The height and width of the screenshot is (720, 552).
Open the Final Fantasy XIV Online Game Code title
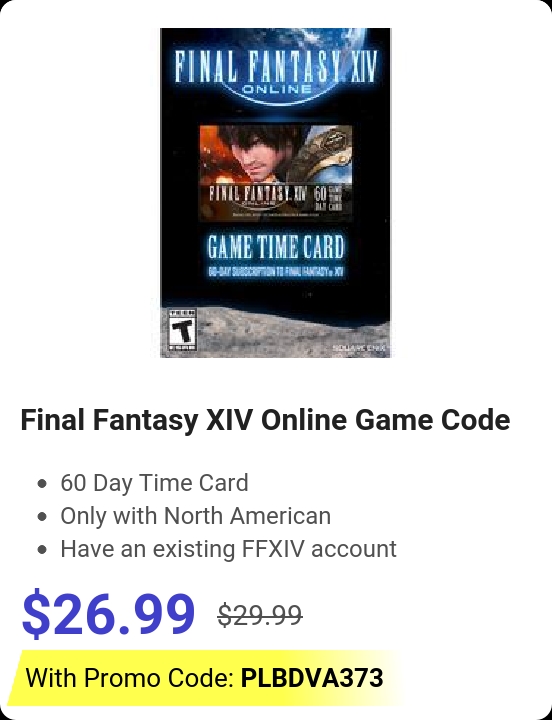[265, 420]
